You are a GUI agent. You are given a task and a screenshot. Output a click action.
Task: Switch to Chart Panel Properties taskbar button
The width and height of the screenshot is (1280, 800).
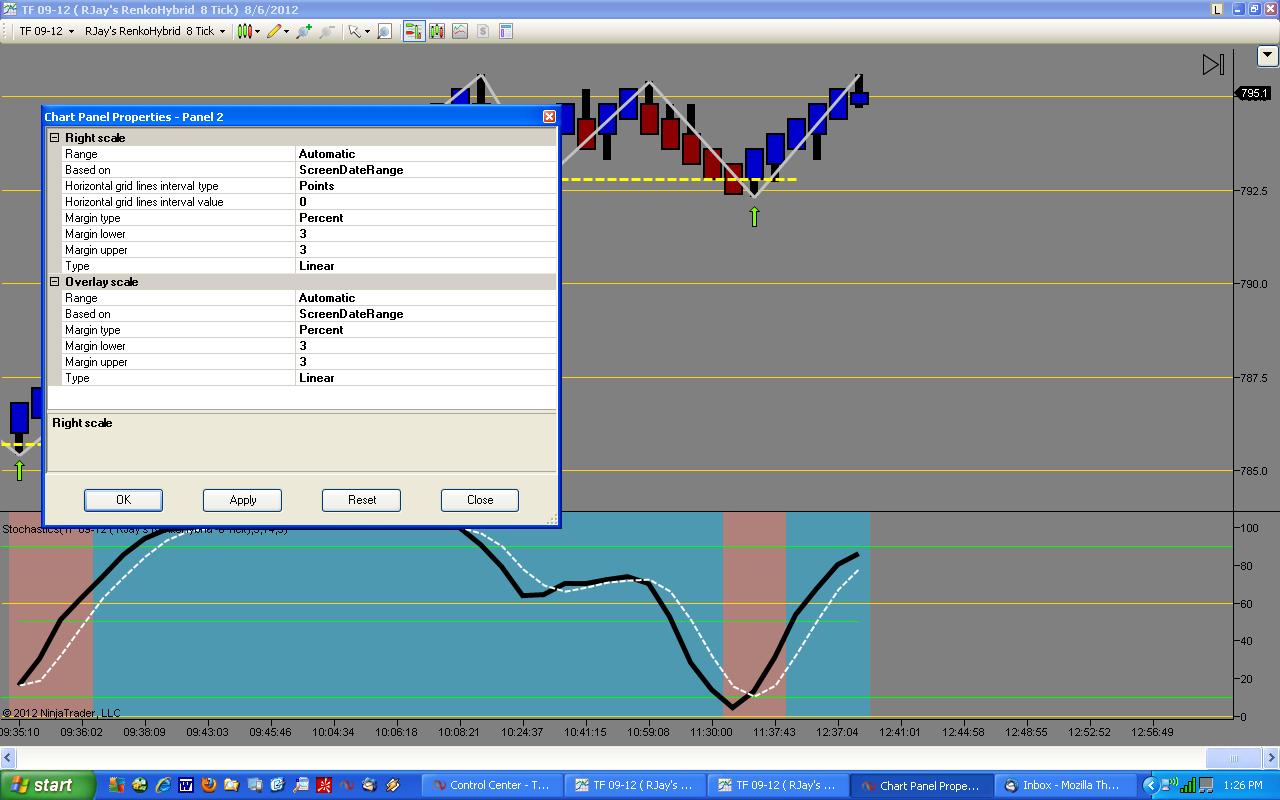tap(922, 785)
